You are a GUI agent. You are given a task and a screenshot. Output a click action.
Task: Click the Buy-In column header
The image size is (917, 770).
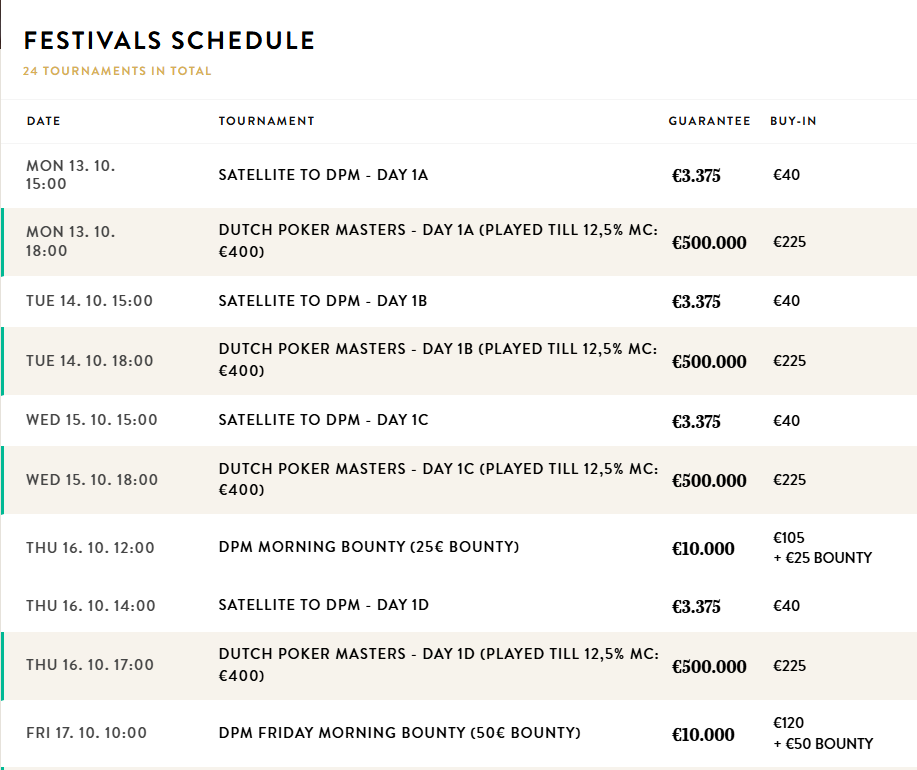tap(793, 121)
